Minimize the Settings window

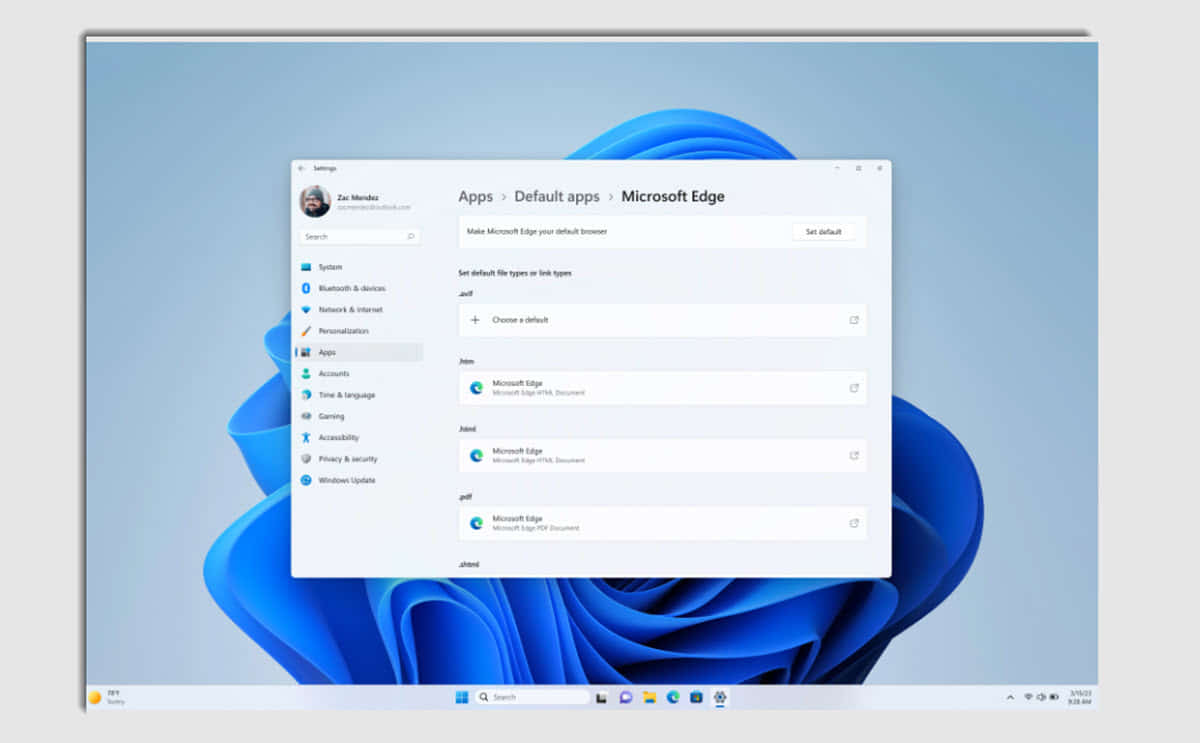pyautogui.click(x=837, y=168)
